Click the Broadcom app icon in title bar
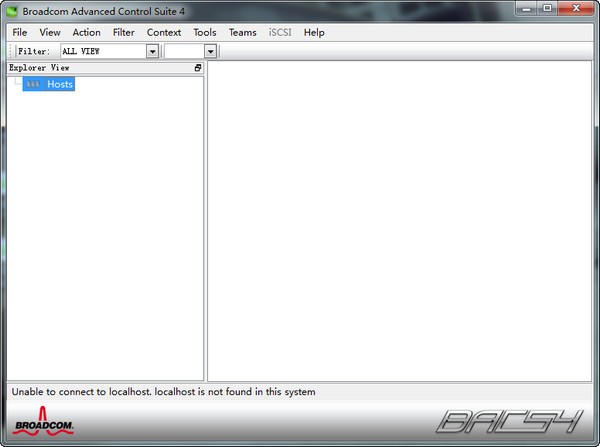The width and height of the screenshot is (600, 447). (x=11, y=11)
